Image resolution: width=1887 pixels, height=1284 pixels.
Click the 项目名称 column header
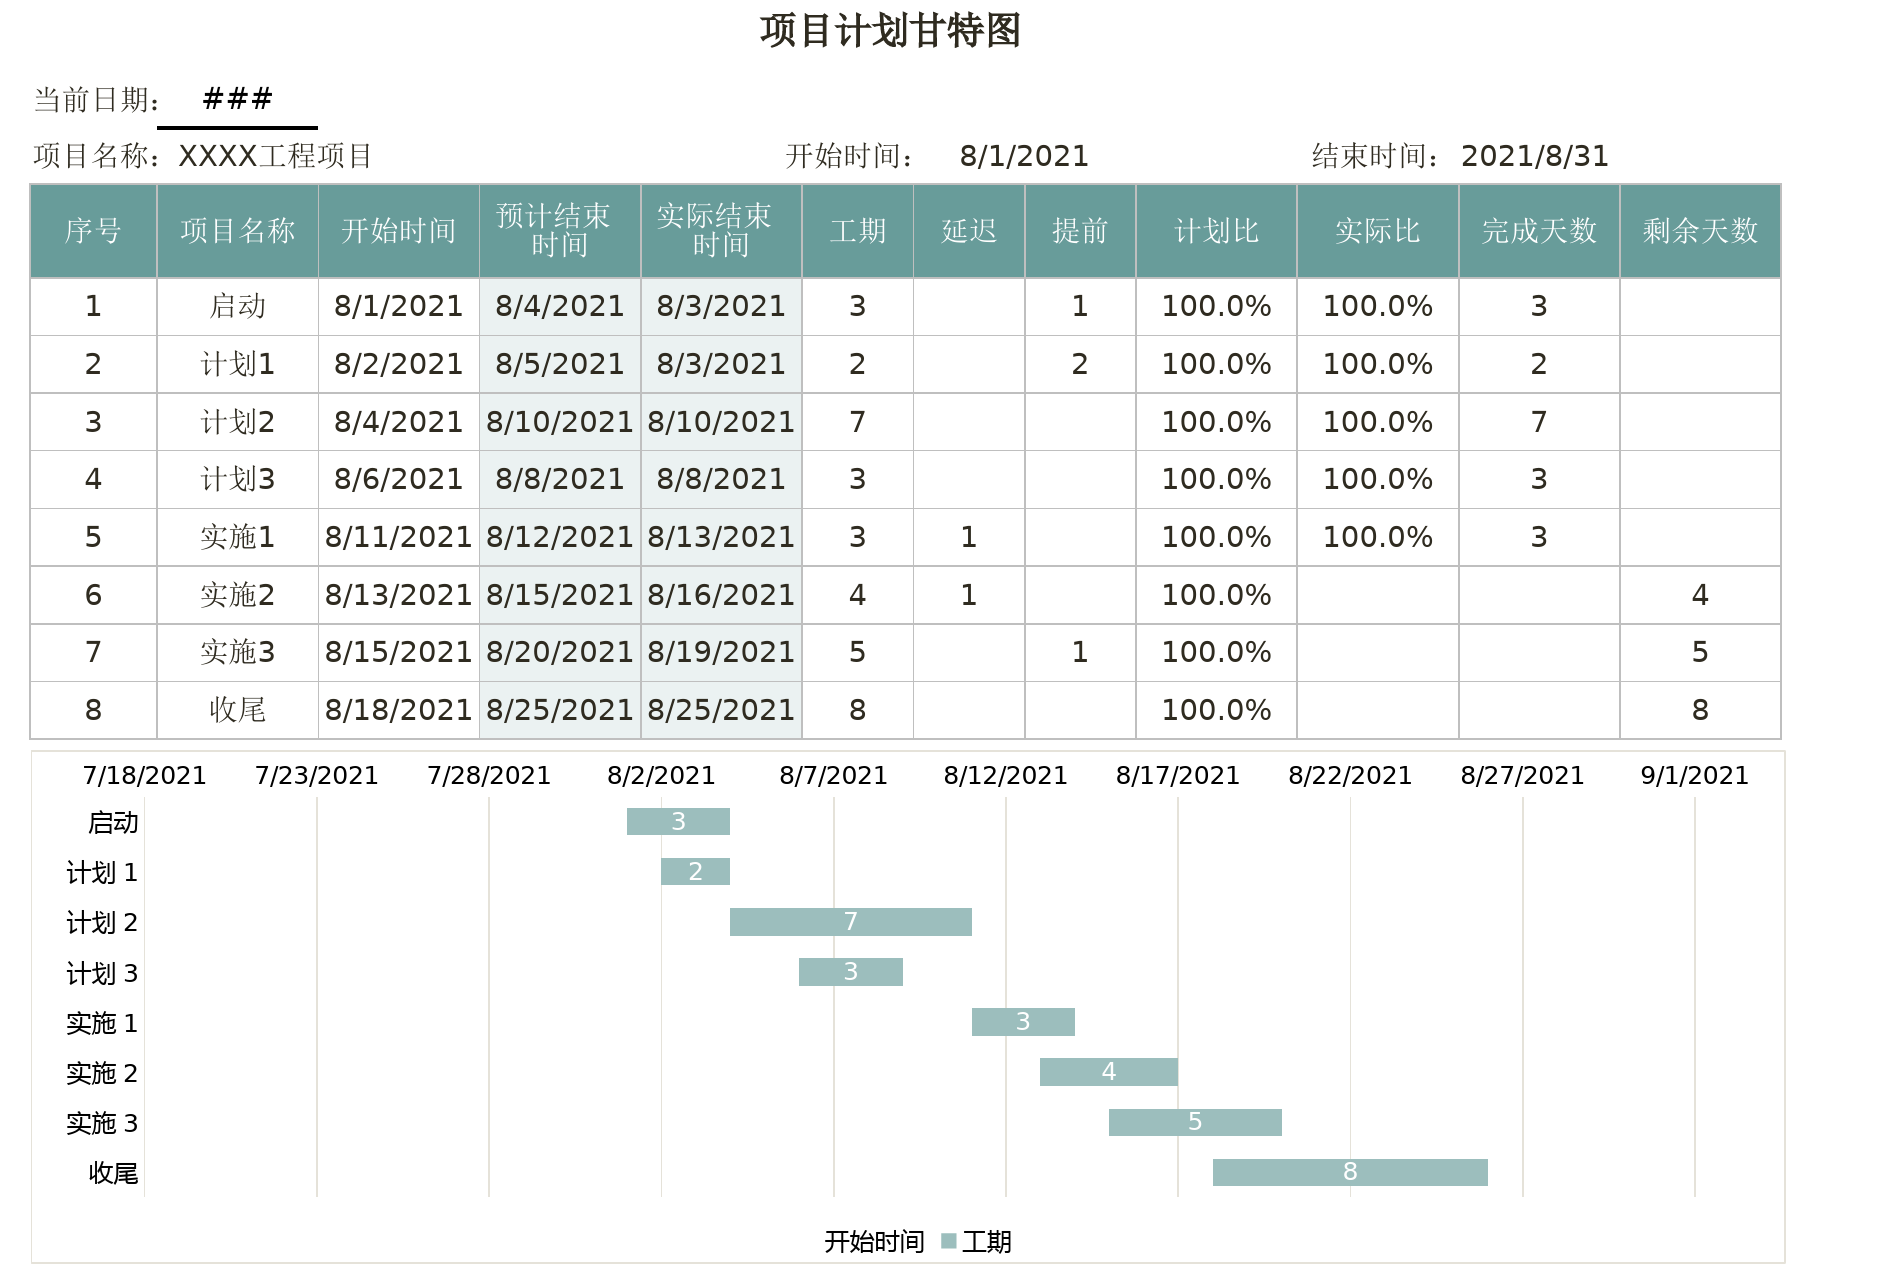click(237, 231)
